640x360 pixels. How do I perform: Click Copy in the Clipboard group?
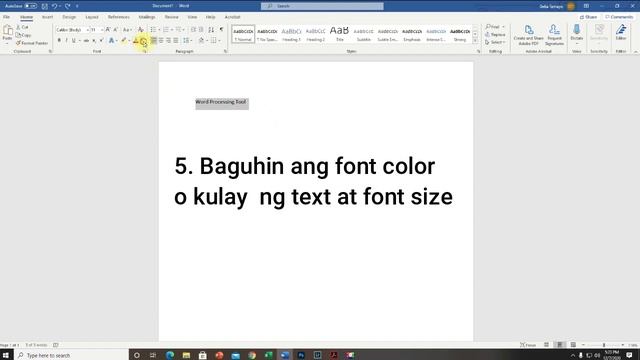point(23,35)
